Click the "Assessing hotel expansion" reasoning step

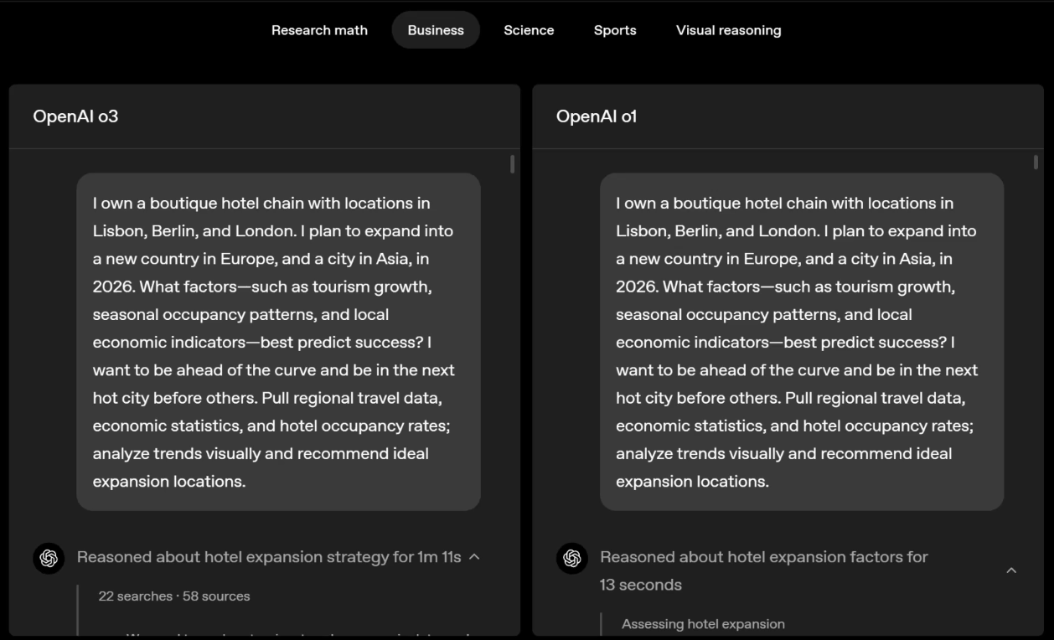tap(703, 624)
